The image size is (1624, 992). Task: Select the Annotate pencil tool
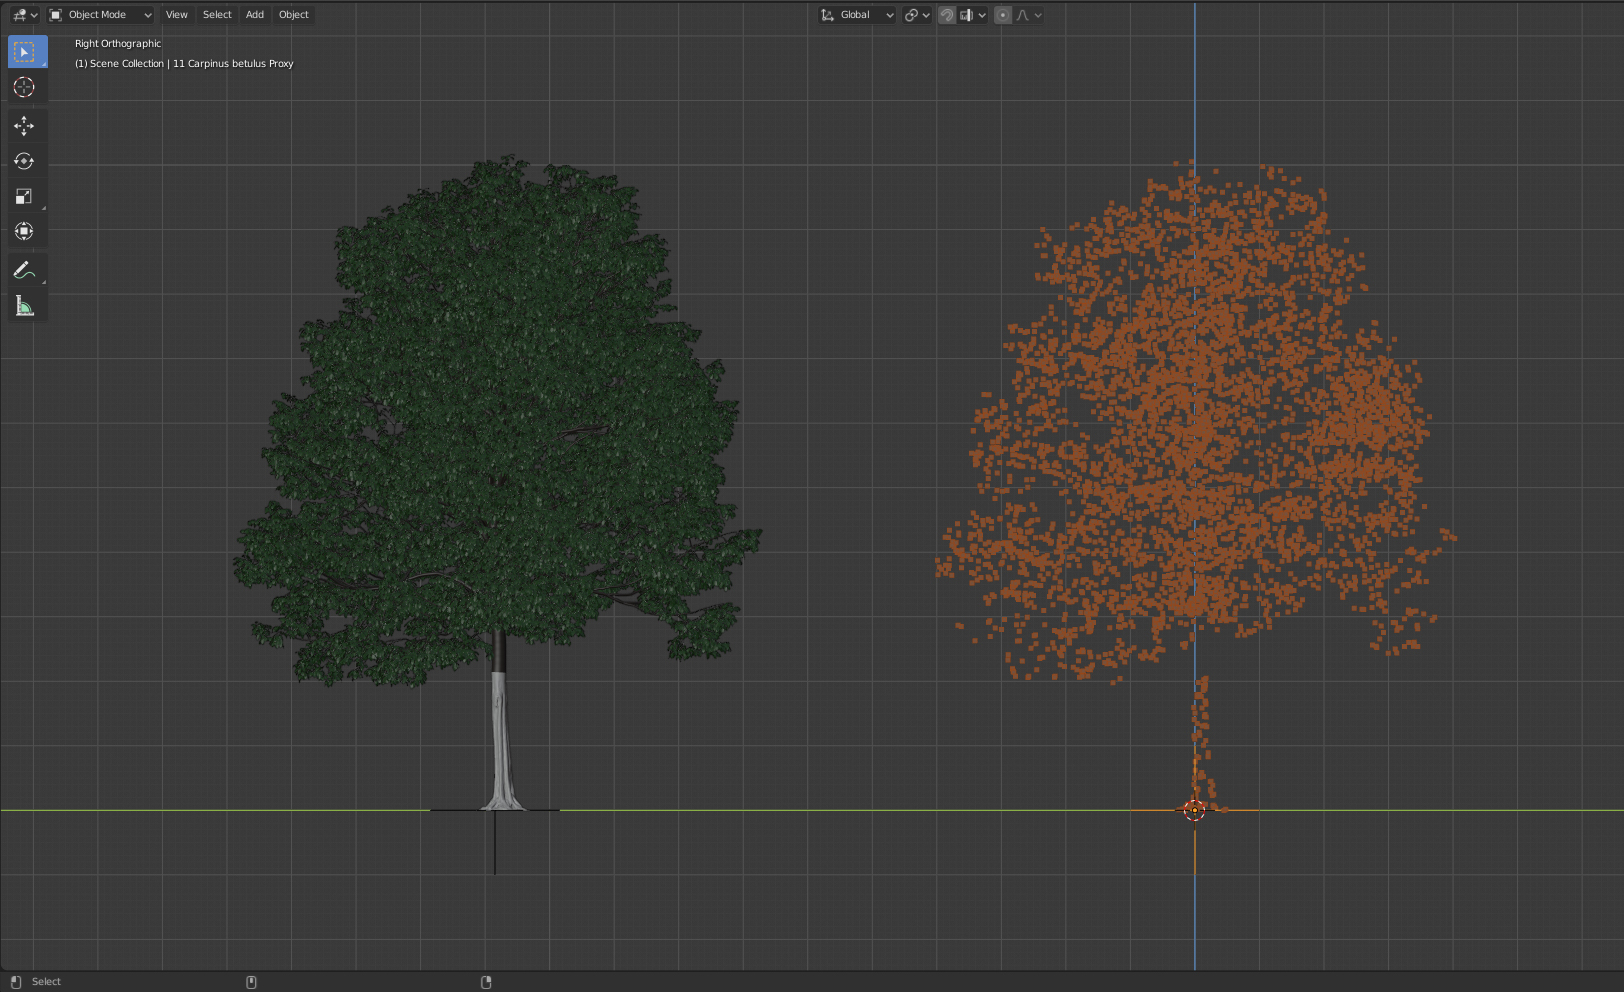[x=25, y=270]
